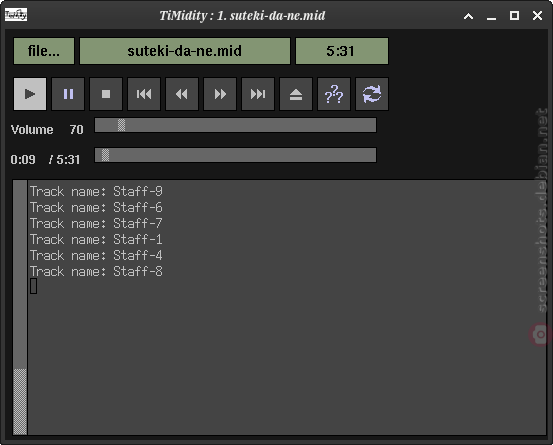Skip to the previous track
Screen dimensions: 553x445
(144, 94)
